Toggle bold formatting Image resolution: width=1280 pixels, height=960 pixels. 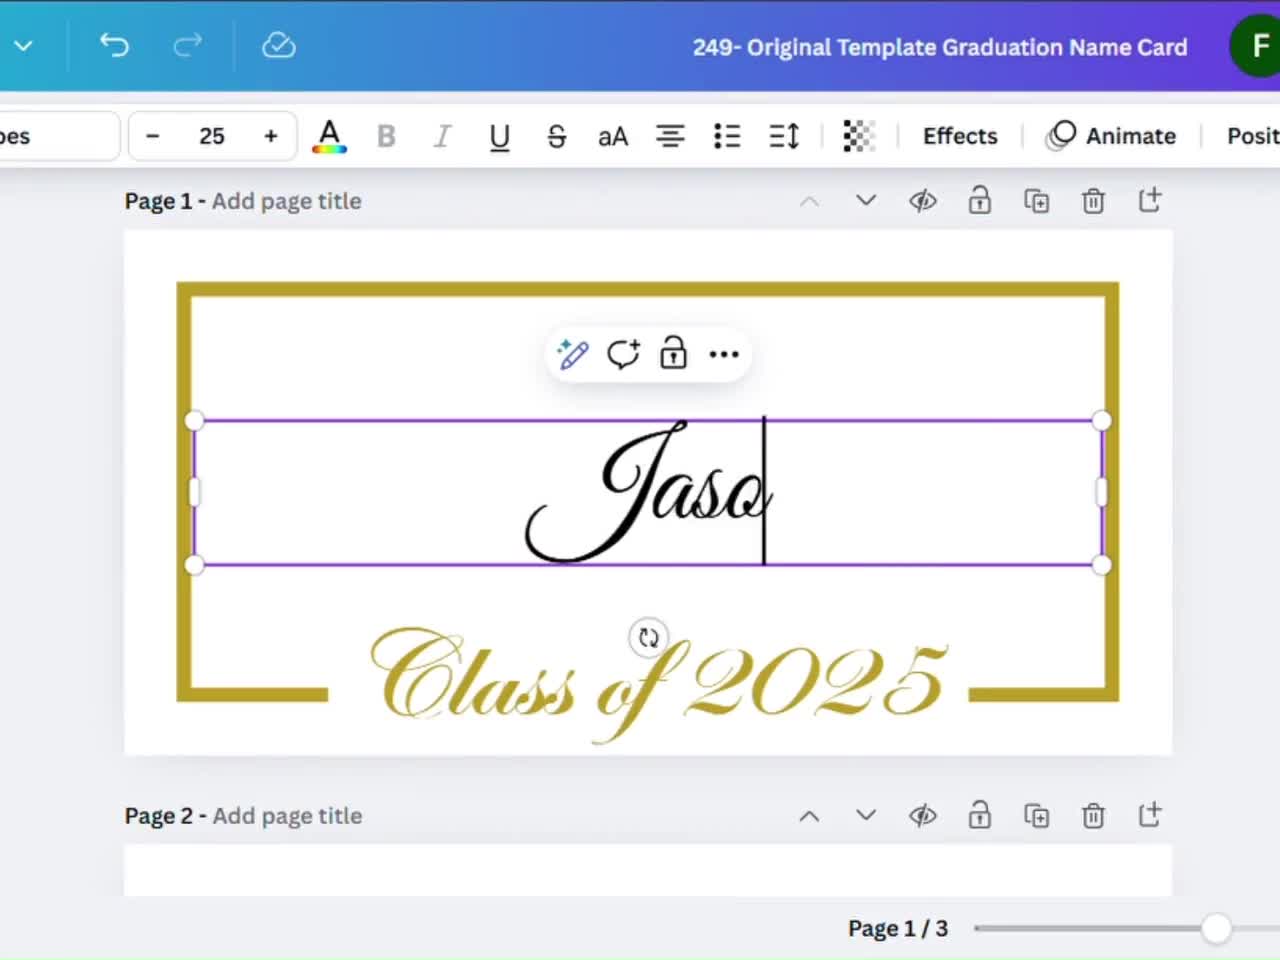click(386, 136)
